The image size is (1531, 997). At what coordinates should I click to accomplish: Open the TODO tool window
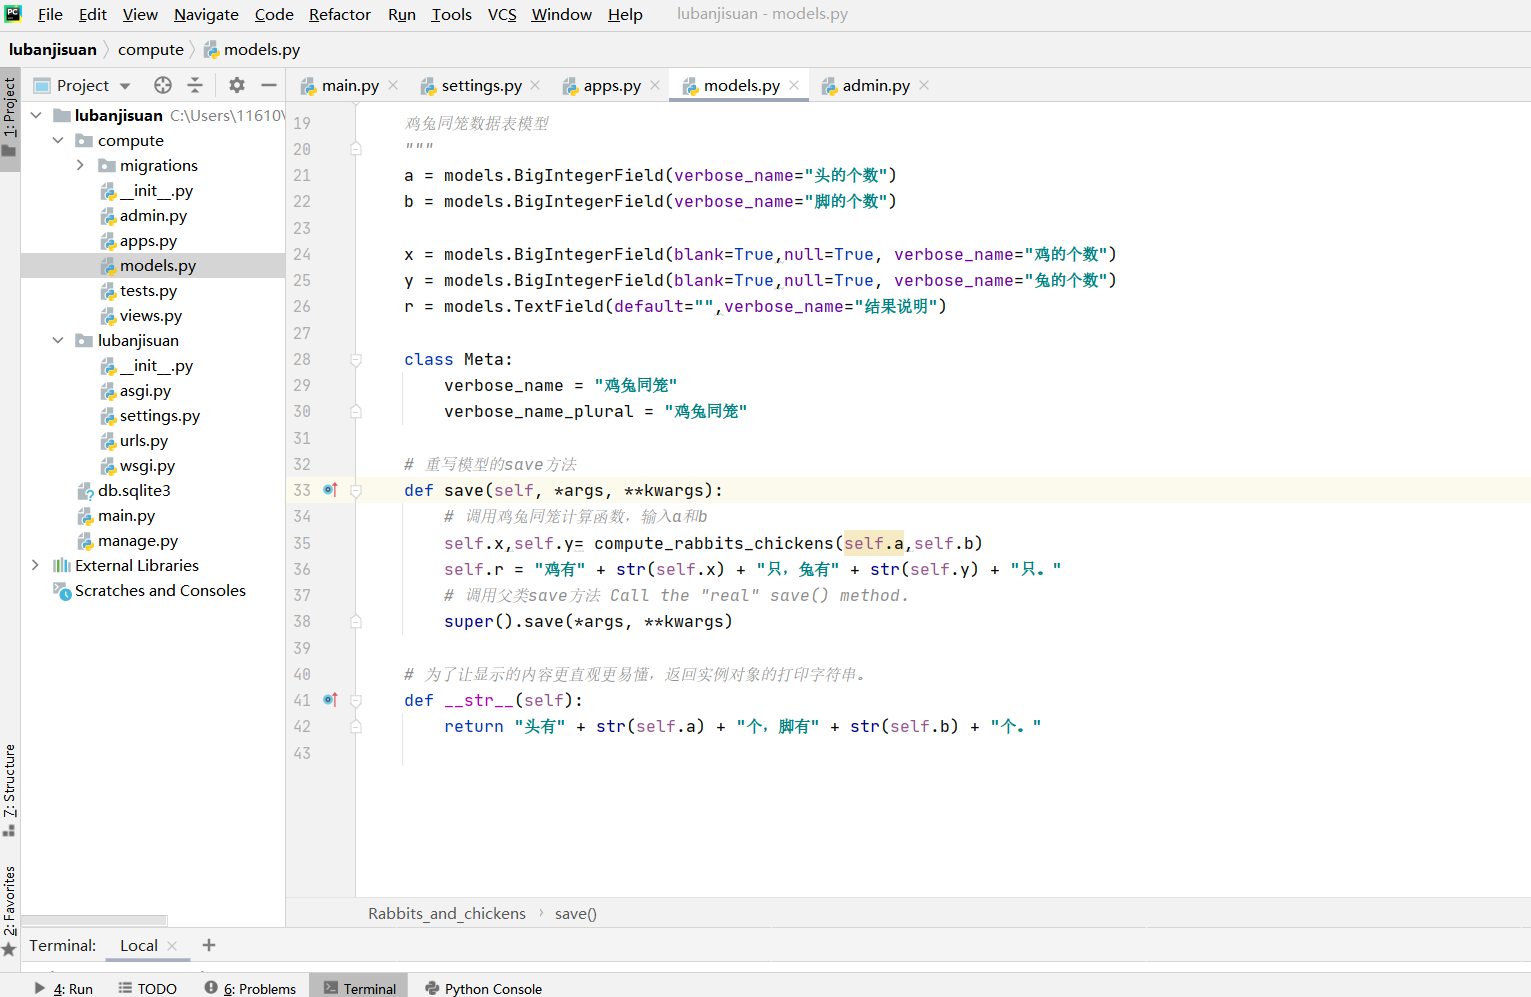[148, 988]
